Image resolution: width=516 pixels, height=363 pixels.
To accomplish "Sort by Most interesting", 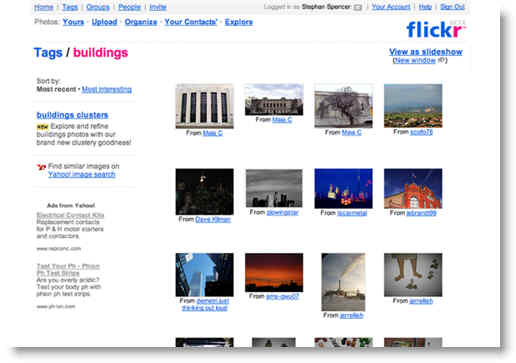I will [107, 89].
